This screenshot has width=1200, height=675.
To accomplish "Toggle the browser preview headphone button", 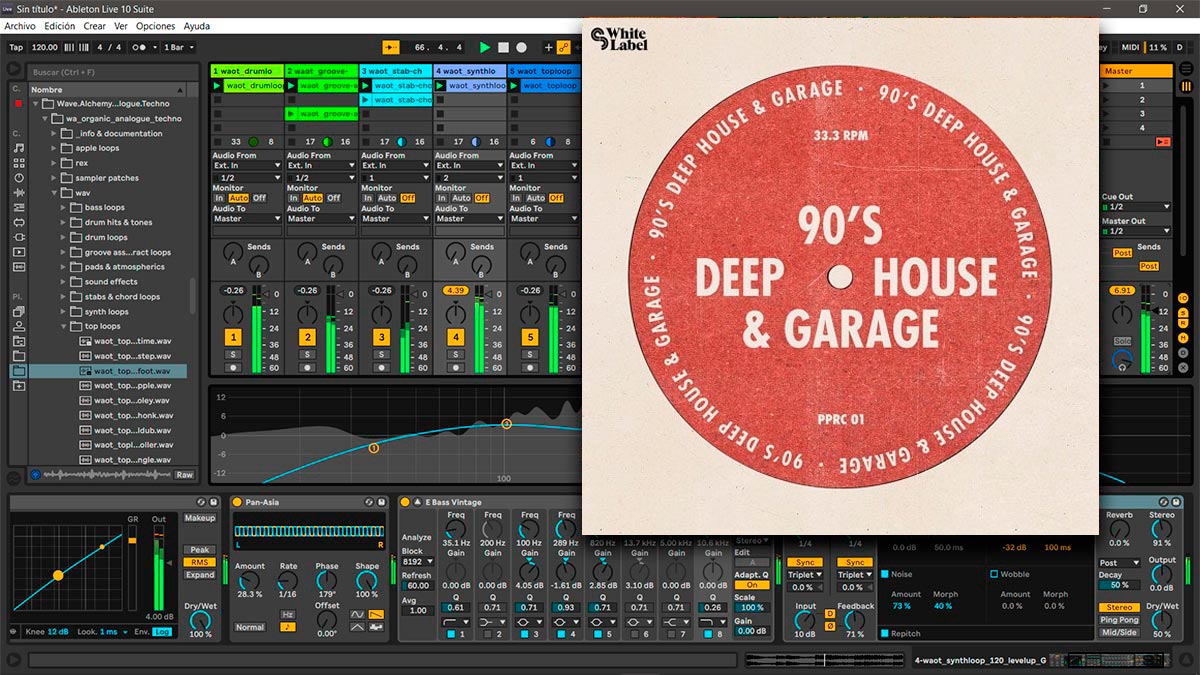I will coord(36,475).
